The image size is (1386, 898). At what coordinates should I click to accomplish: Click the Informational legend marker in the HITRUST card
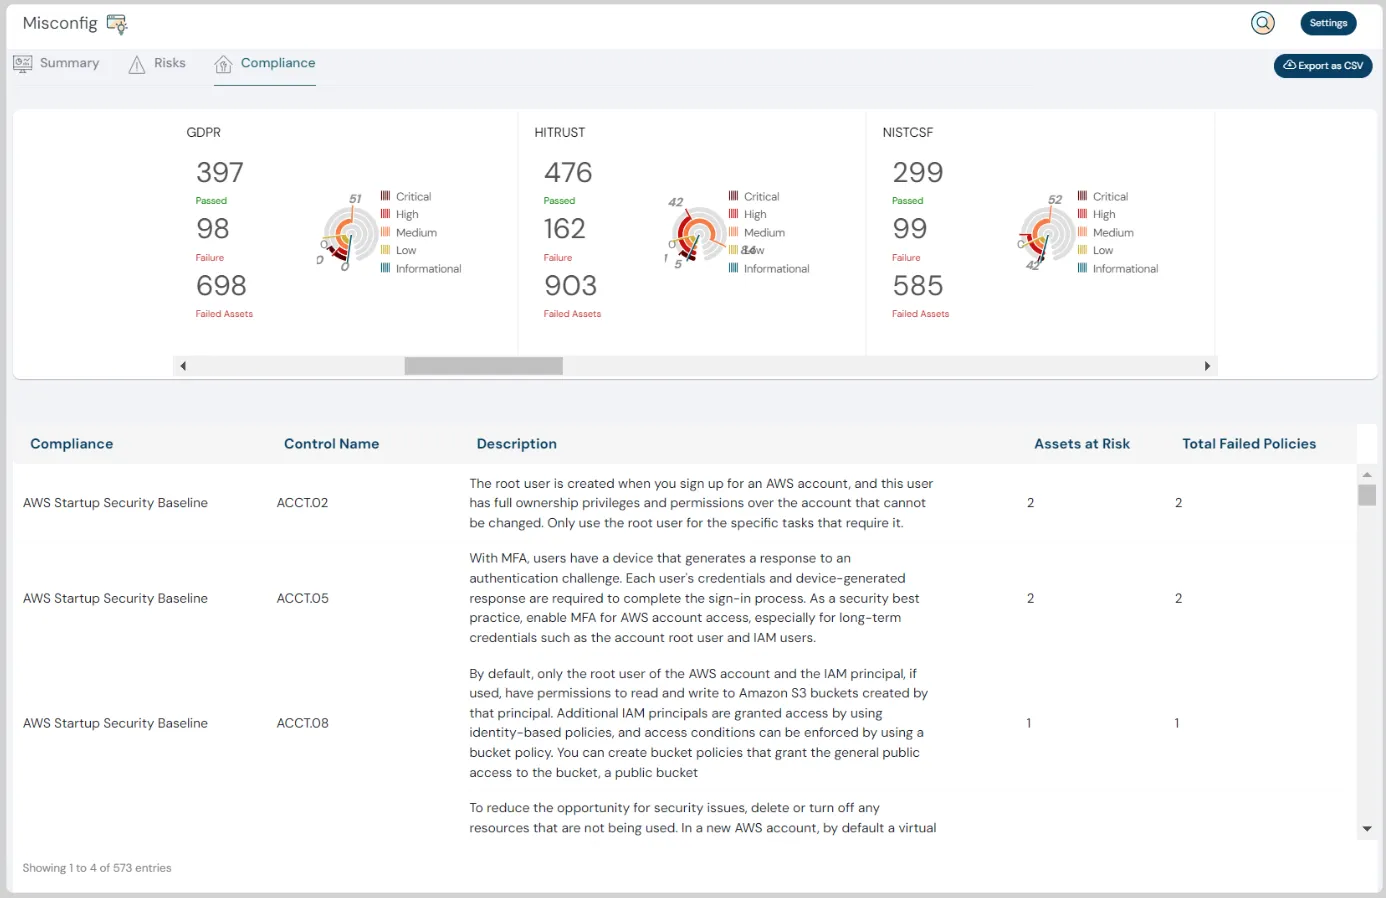pos(731,268)
